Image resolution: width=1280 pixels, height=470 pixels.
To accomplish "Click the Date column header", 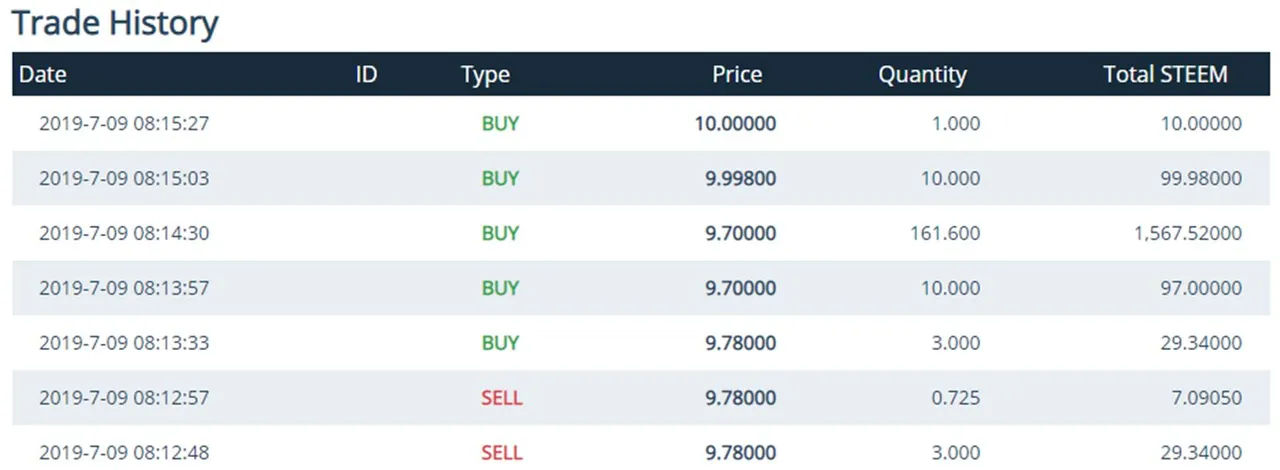I will pyautogui.click(x=43, y=74).
